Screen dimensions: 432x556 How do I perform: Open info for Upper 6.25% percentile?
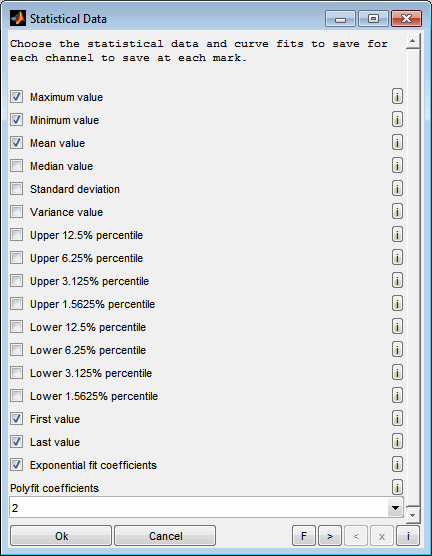click(397, 258)
